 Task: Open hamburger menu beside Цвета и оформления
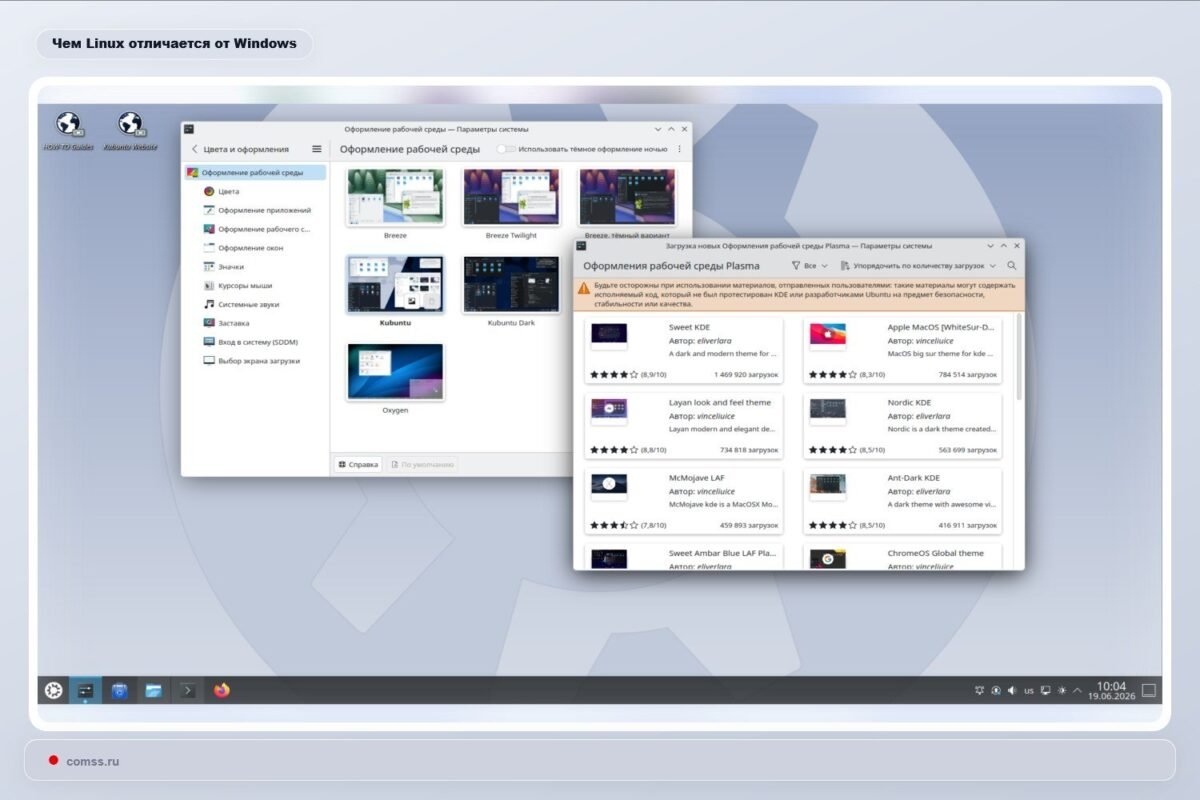317,149
